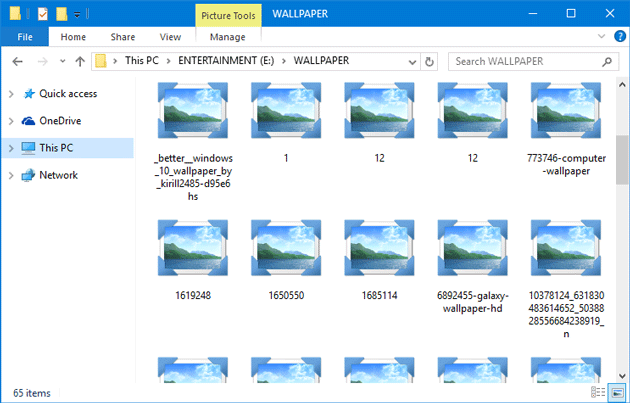Select Network in navigation pane

pos(58,175)
